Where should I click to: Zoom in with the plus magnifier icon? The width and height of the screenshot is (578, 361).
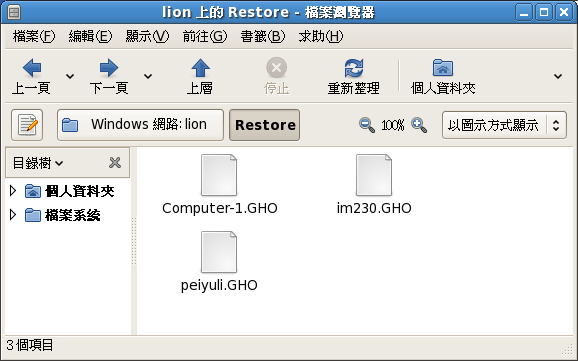click(x=419, y=125)
